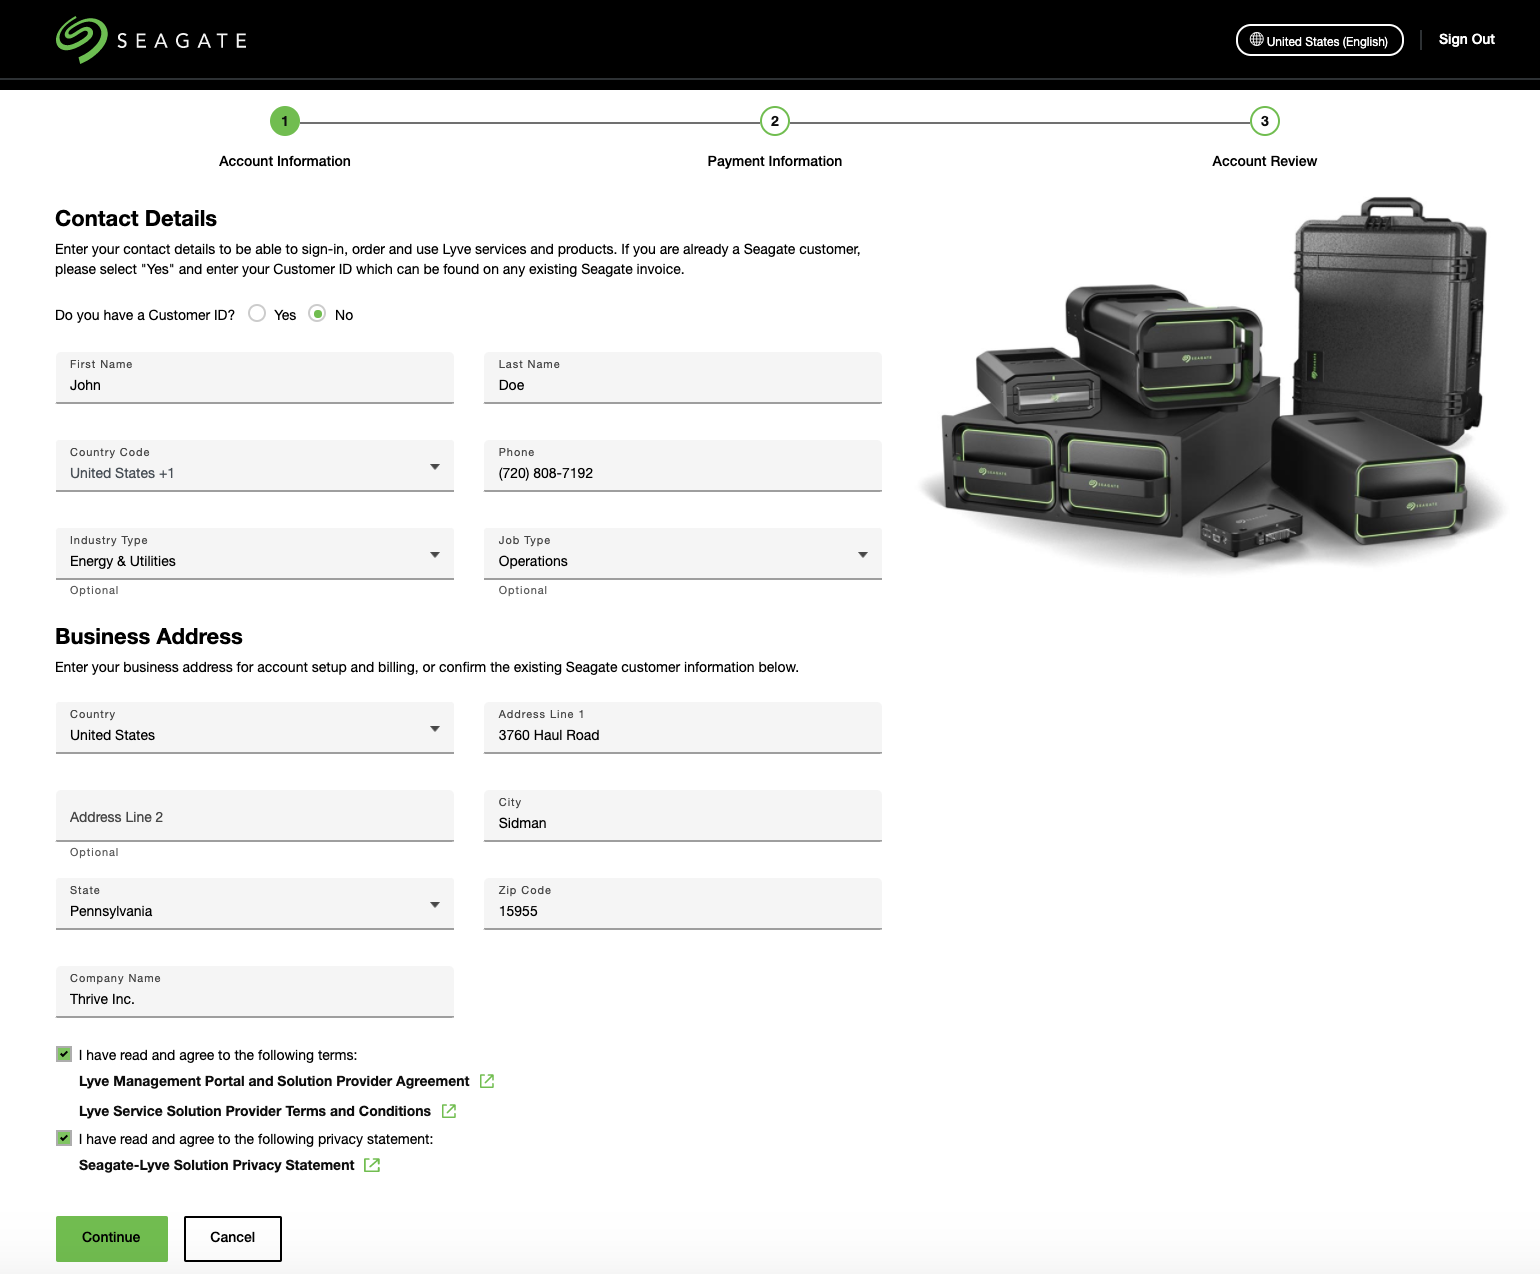Open Lyve Management Portal and Solution Provider Agreement
Viewport: 1540px width, 1274px height.
[x=274, y=1081]
